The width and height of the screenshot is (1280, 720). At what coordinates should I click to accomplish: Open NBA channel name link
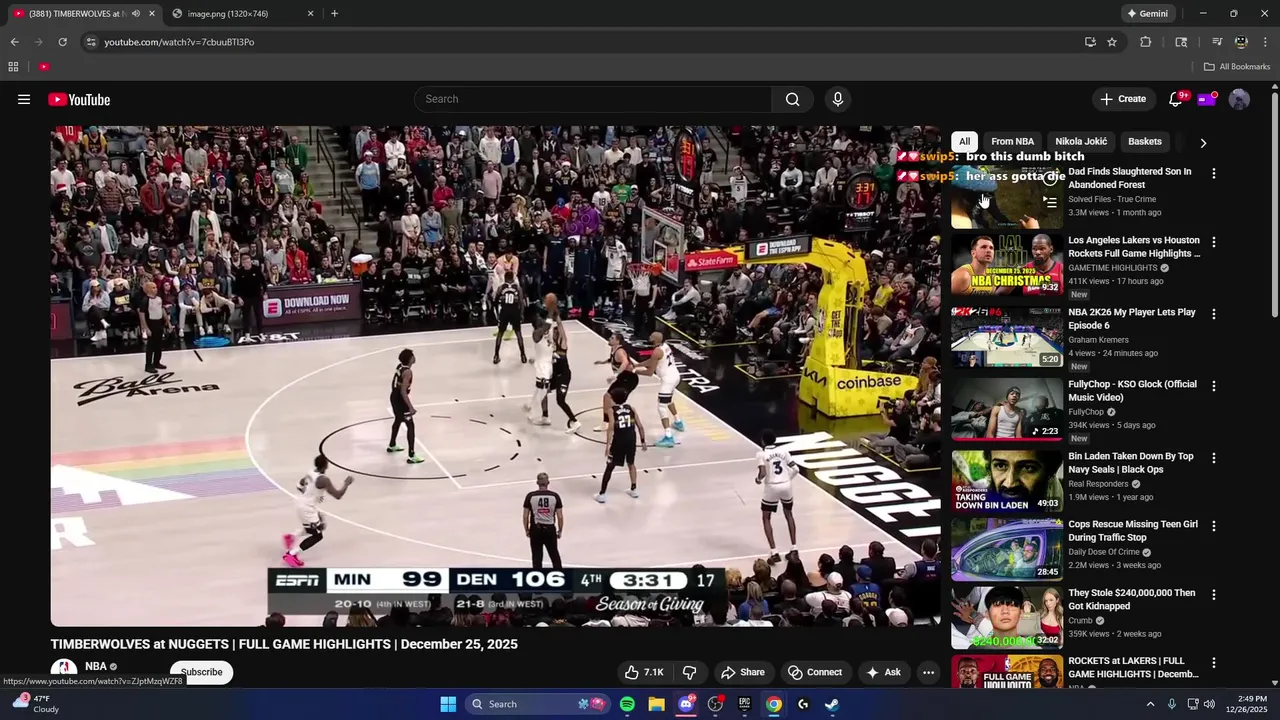(x=96, y=666)
